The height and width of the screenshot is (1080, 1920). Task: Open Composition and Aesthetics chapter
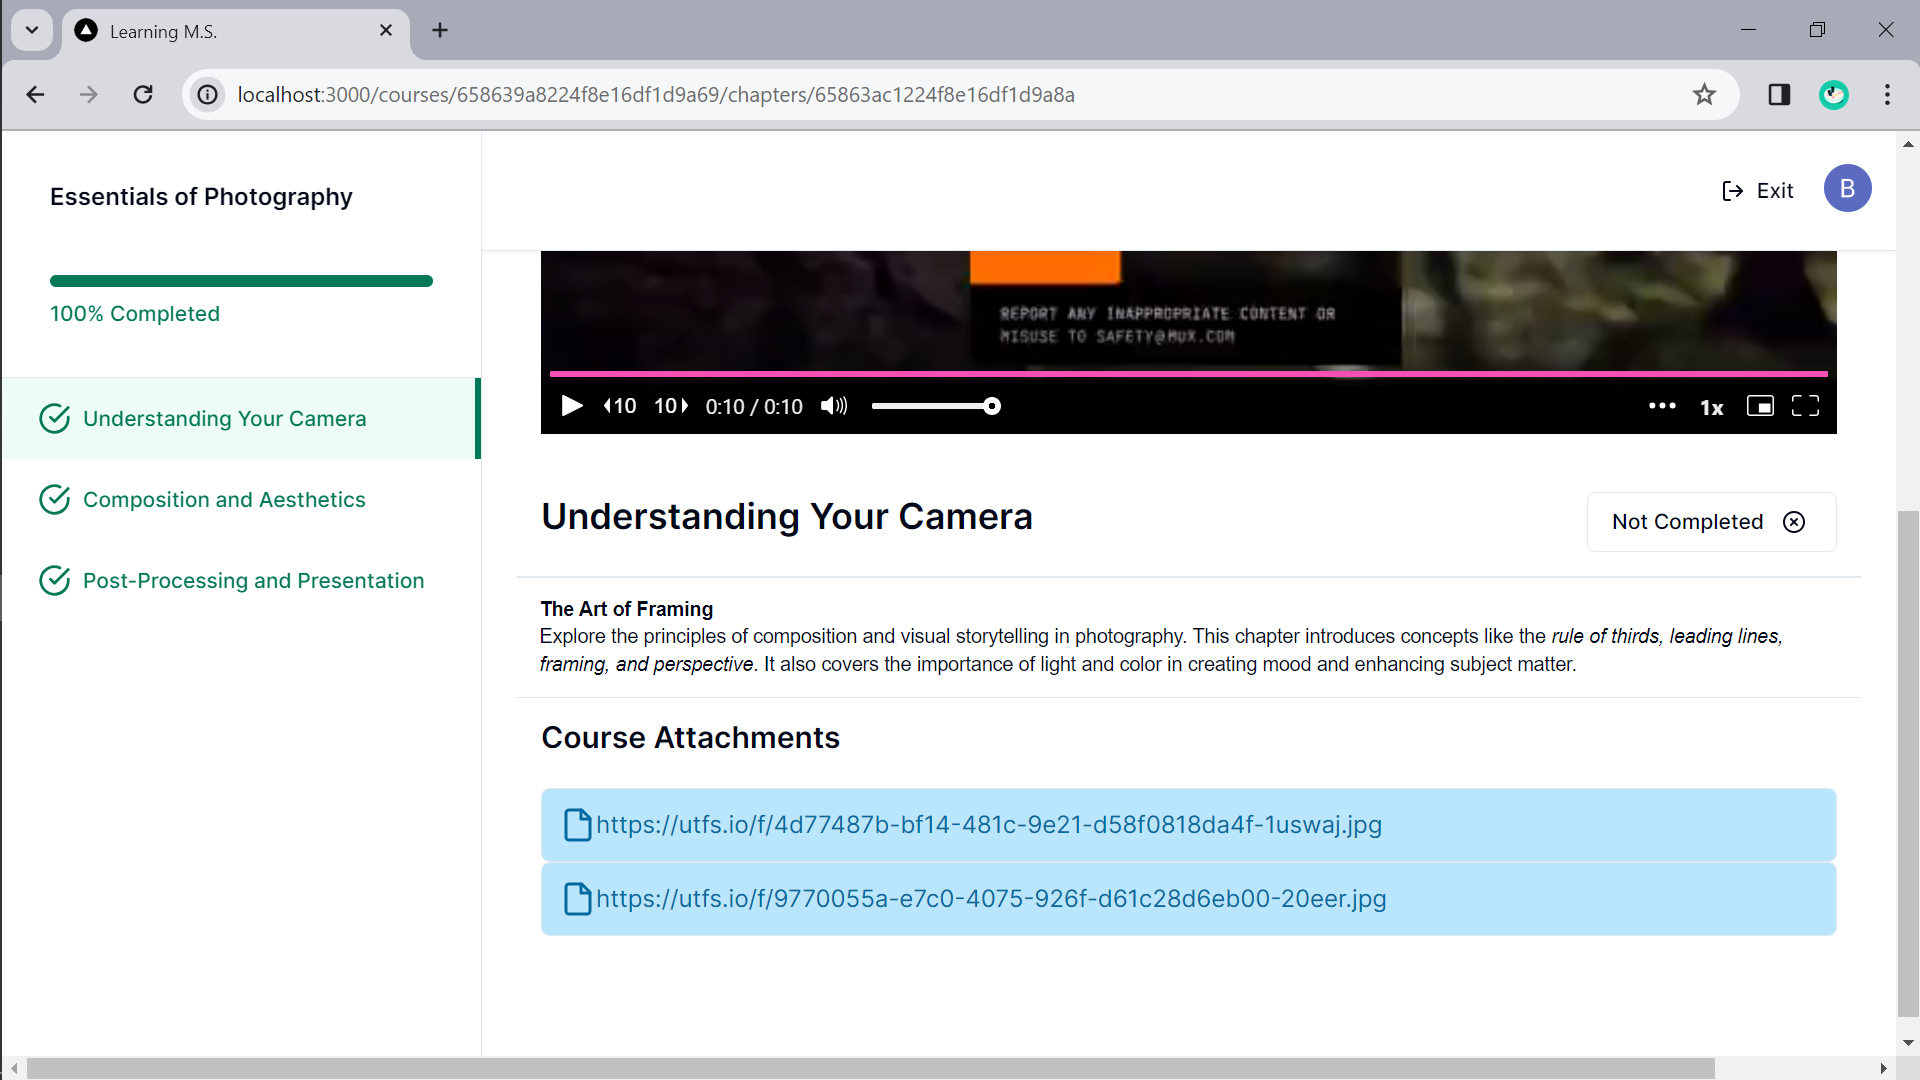click(224, 500)
